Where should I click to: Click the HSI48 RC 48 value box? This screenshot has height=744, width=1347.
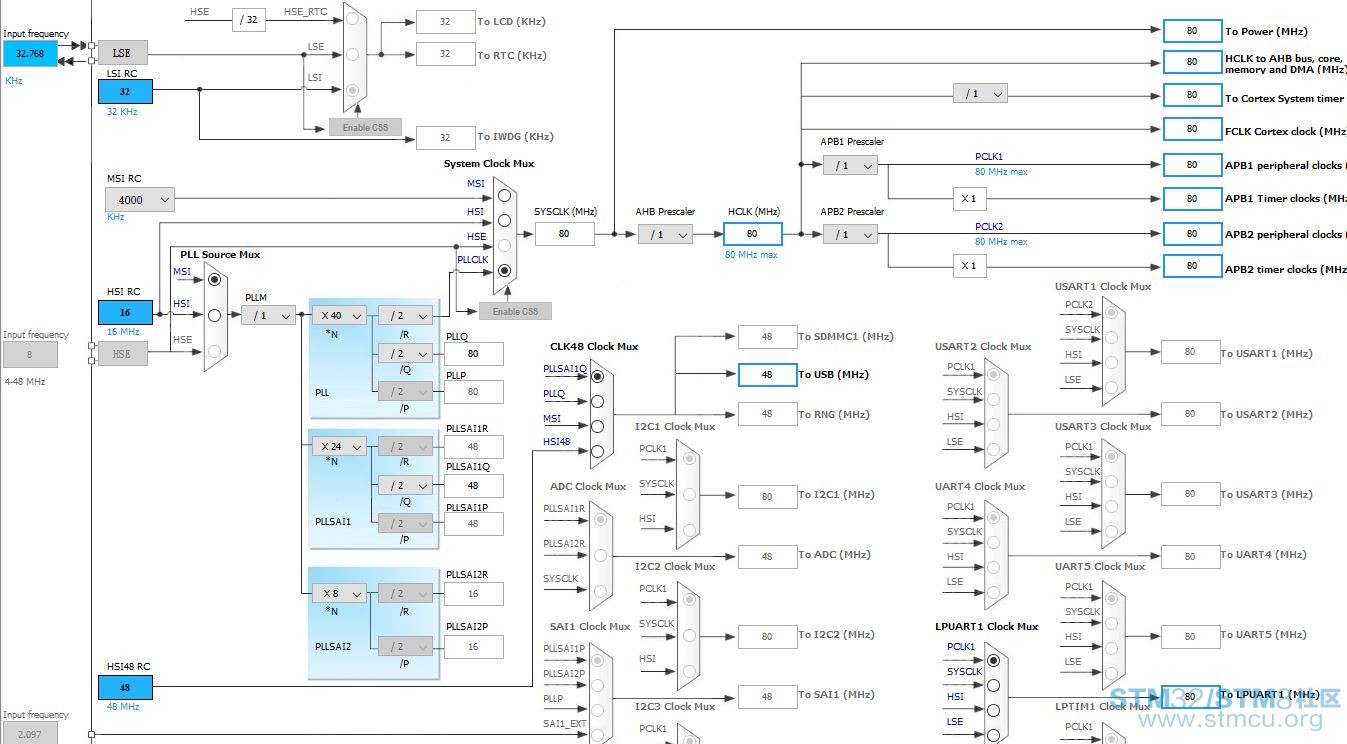(x=125, y=687)
